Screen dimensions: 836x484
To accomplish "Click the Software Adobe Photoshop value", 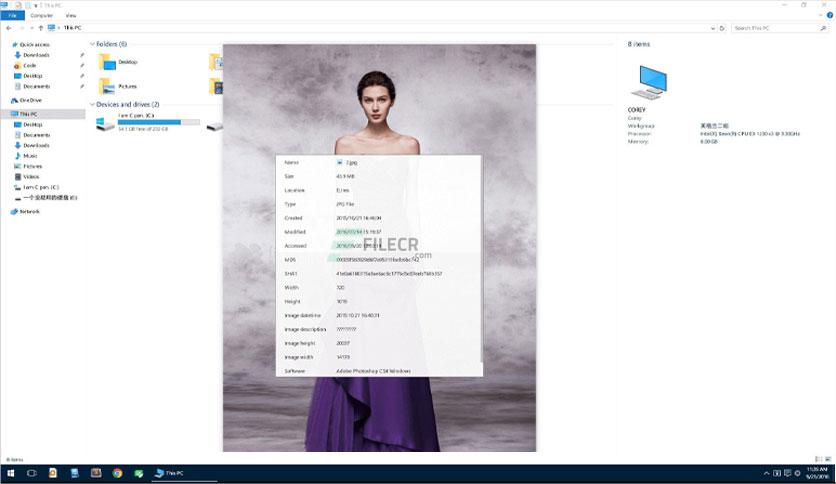I will coord(373,371).
